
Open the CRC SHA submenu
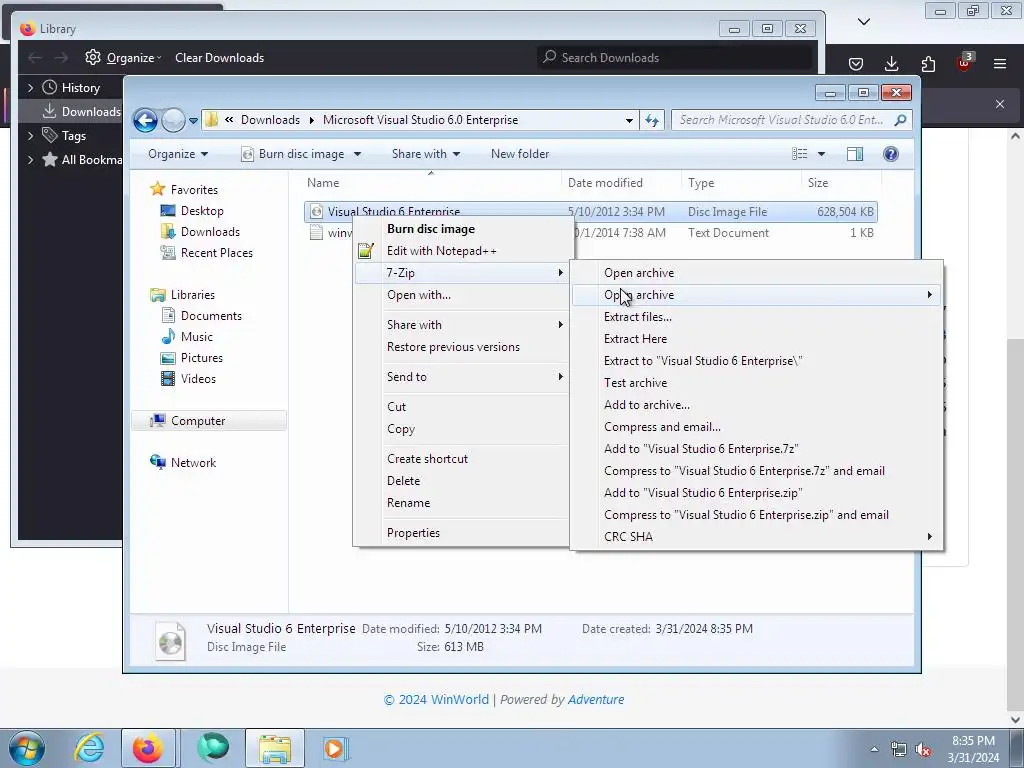756,537
